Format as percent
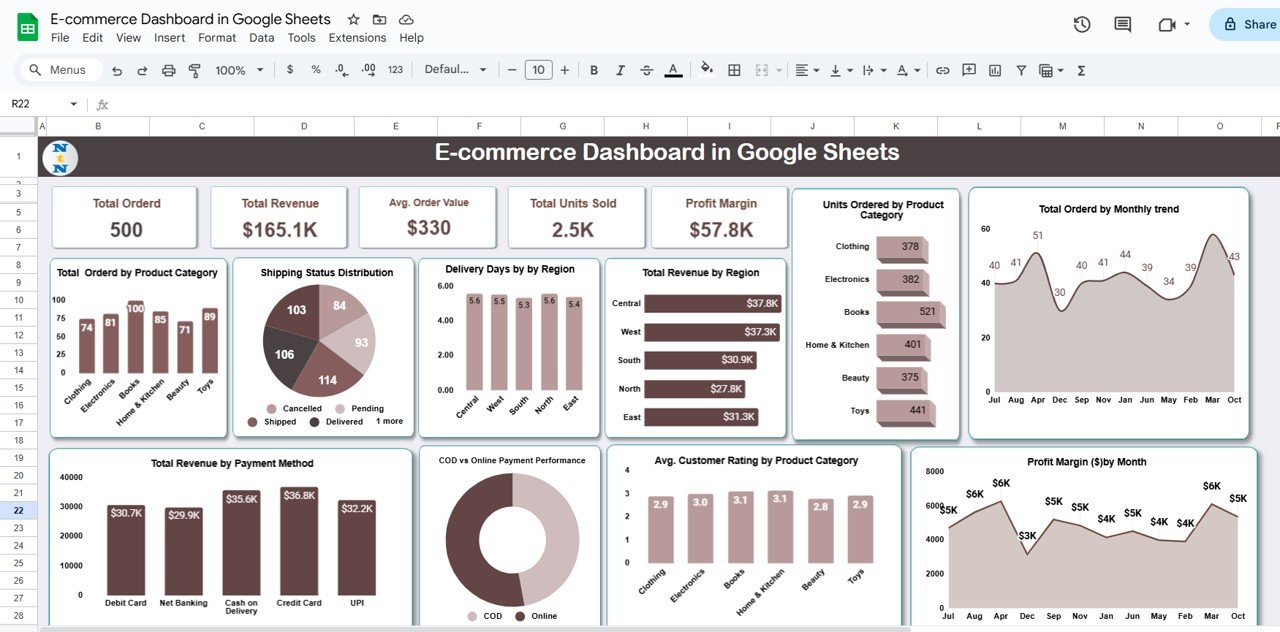 coord(316,70)
